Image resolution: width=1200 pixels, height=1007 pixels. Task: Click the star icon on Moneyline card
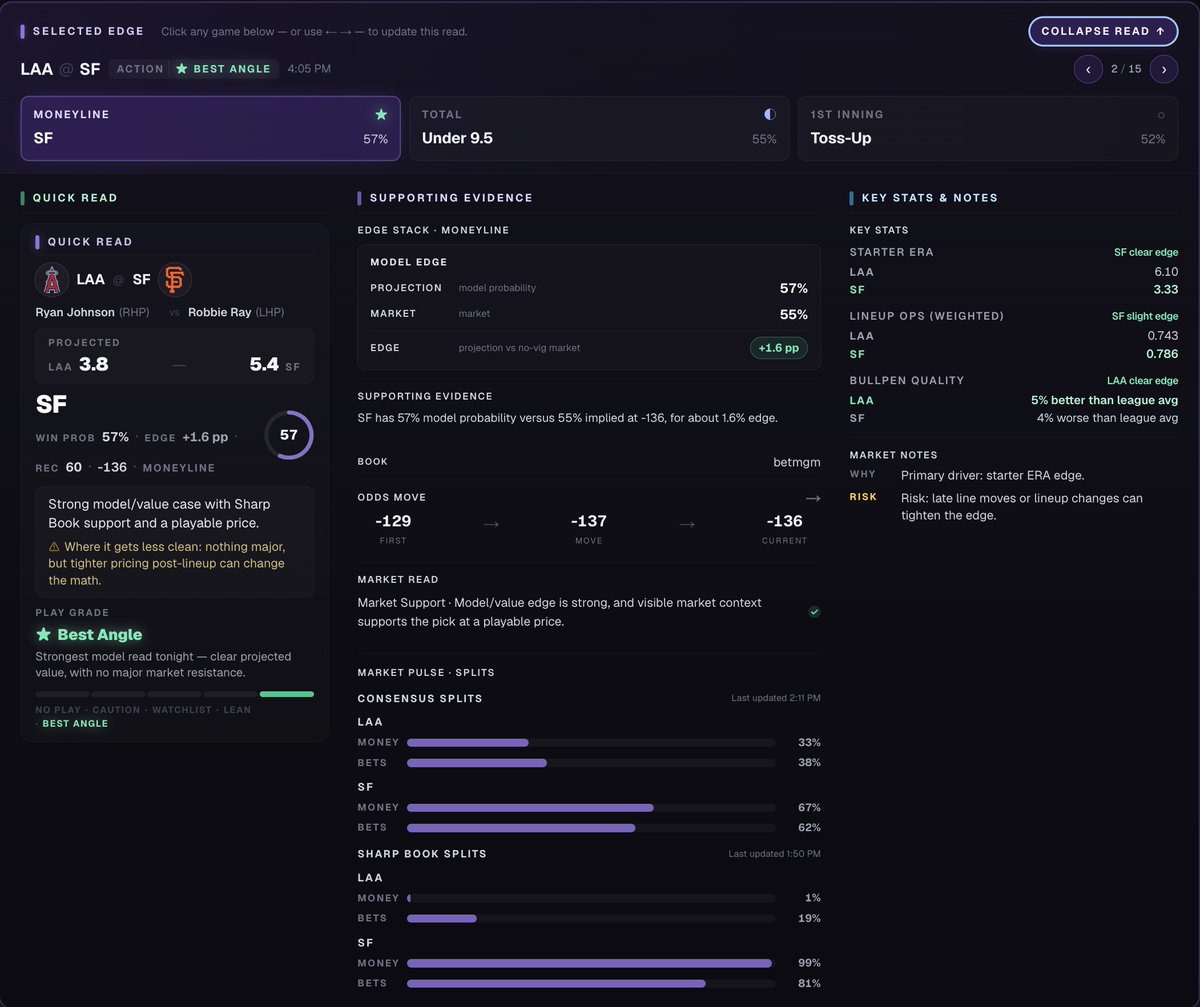click(381, 115)
